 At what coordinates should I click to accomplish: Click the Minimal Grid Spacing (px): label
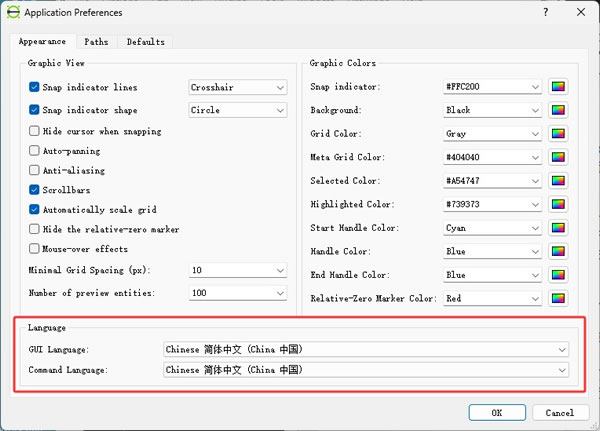point(90,270)
